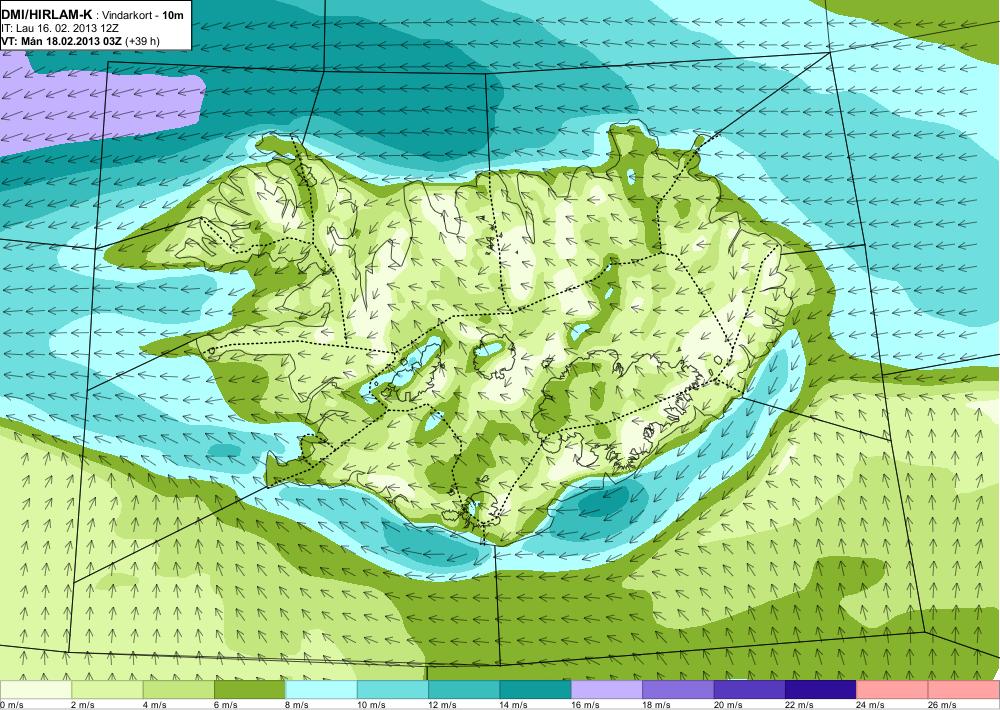Image resolution: width=1000 pixels, height=710 pixels.
Task: Click the legend swatch between 20 and 22 m/s
Action: point(750,690)
